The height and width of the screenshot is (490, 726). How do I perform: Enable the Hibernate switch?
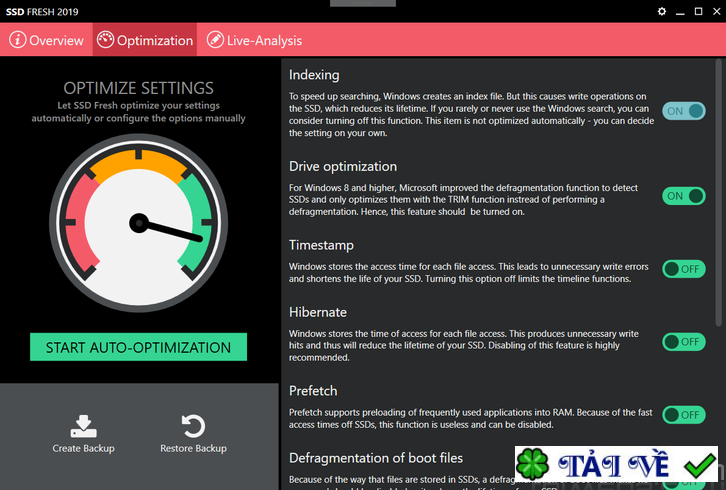683,342
